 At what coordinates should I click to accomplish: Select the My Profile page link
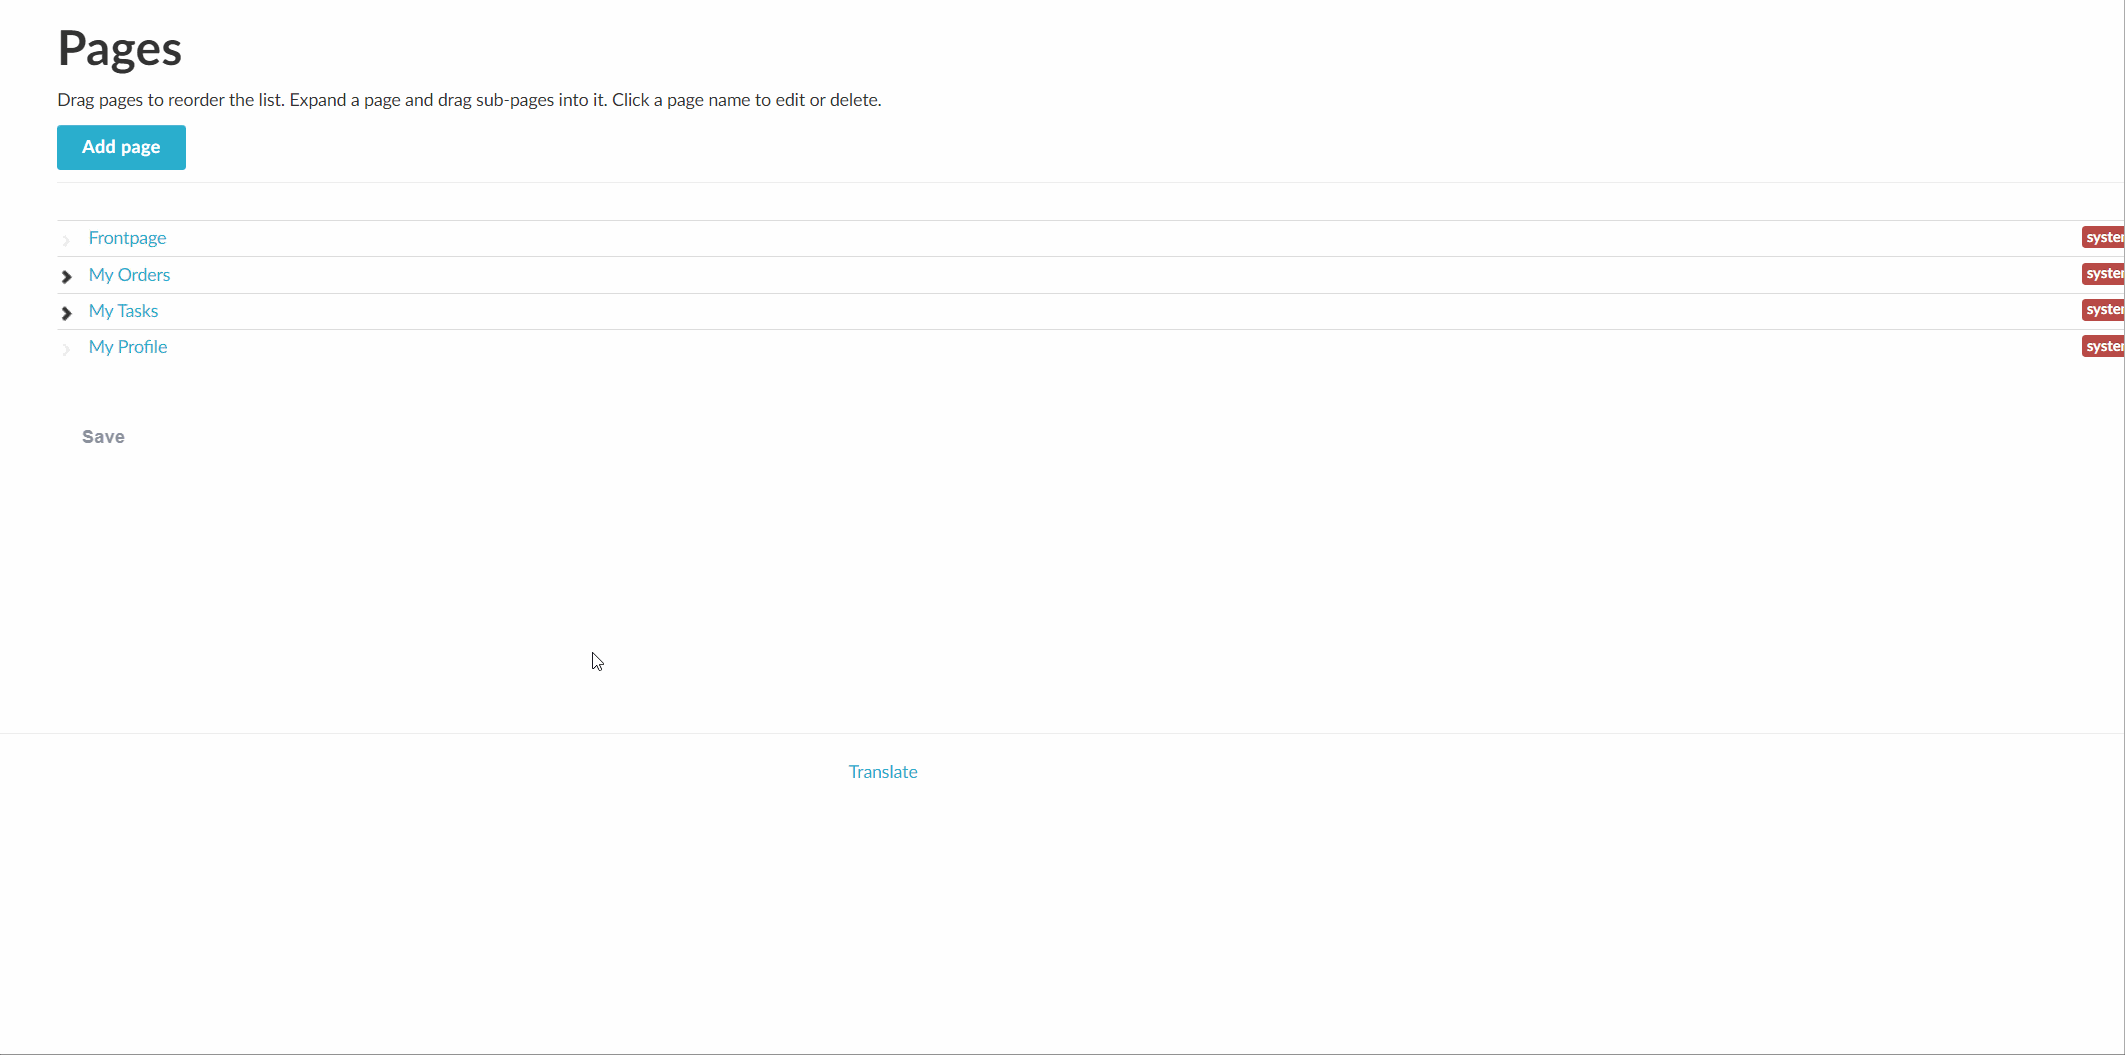pos(128,347)
